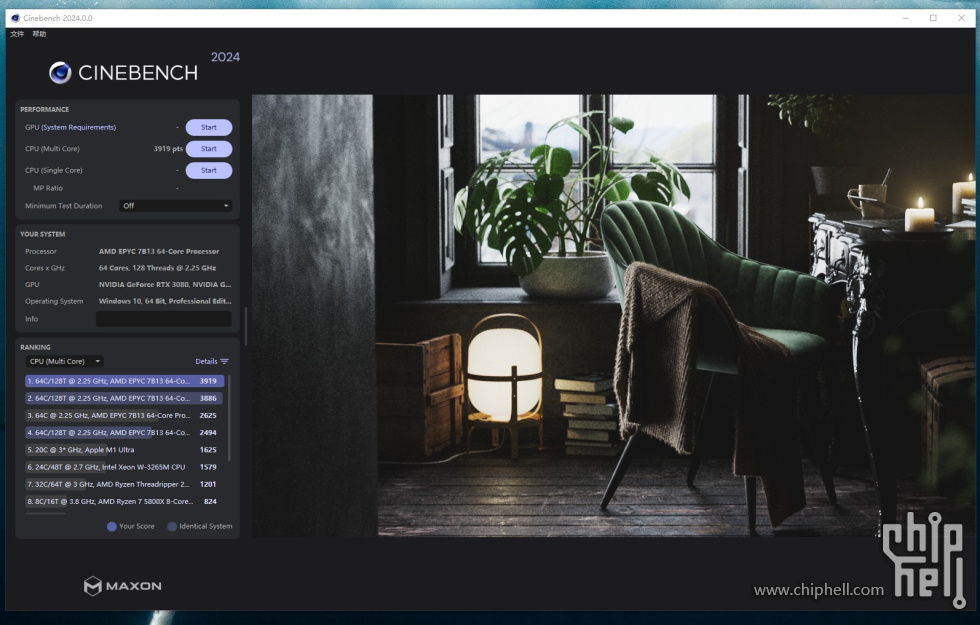Expand the Minimum Test Duration arrow
The height and width of the screenshot is (625, 980).
[x=226, y=205]
